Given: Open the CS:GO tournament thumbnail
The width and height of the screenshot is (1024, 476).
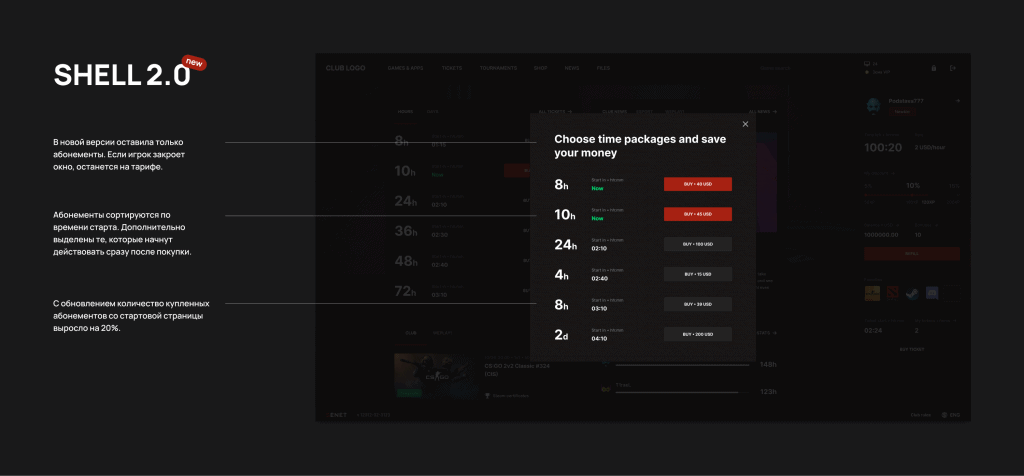Looking at the screenshot, I should [x=435, y=375].
